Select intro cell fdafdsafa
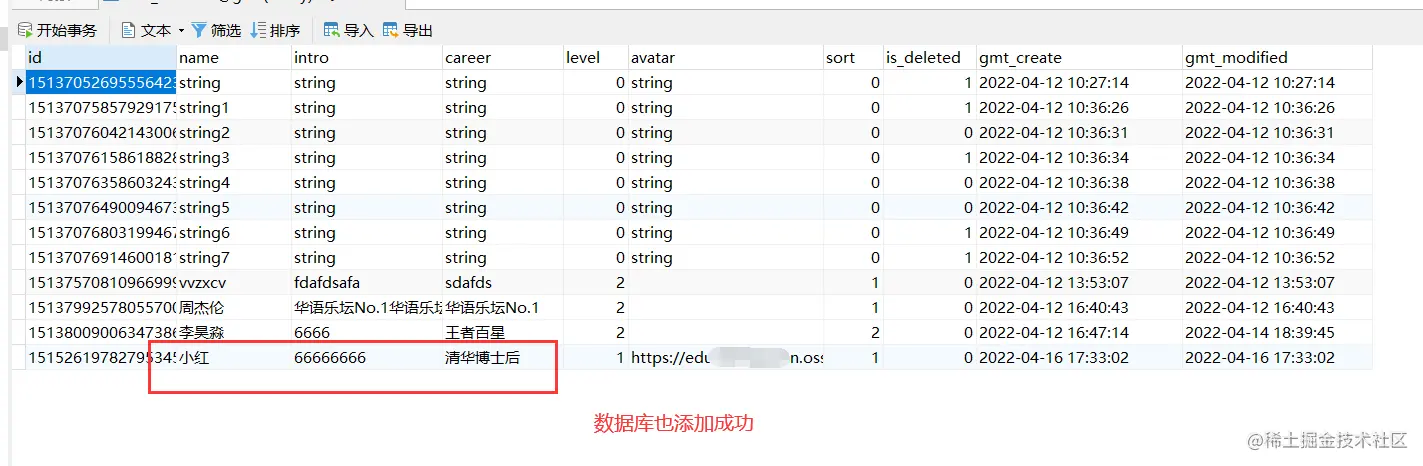 [x=366, y=282]
